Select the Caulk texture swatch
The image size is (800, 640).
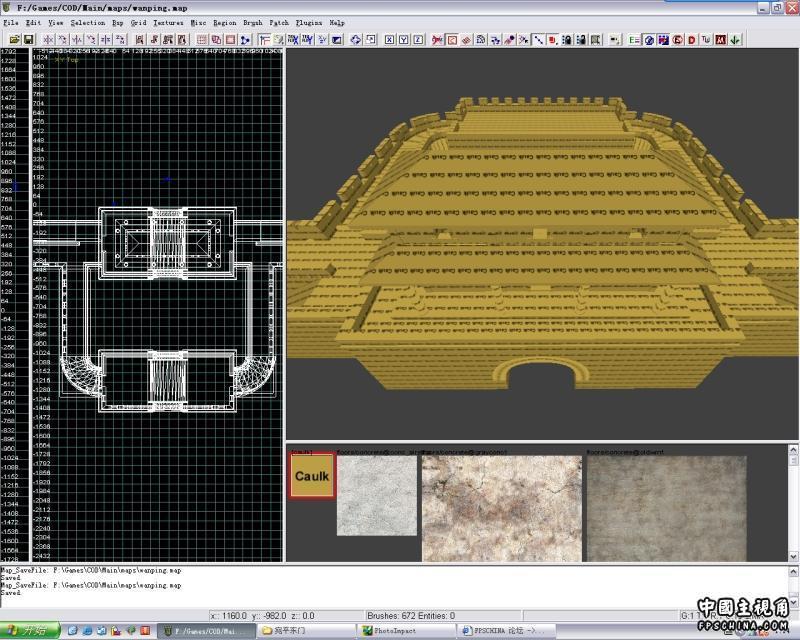(312, 476)
